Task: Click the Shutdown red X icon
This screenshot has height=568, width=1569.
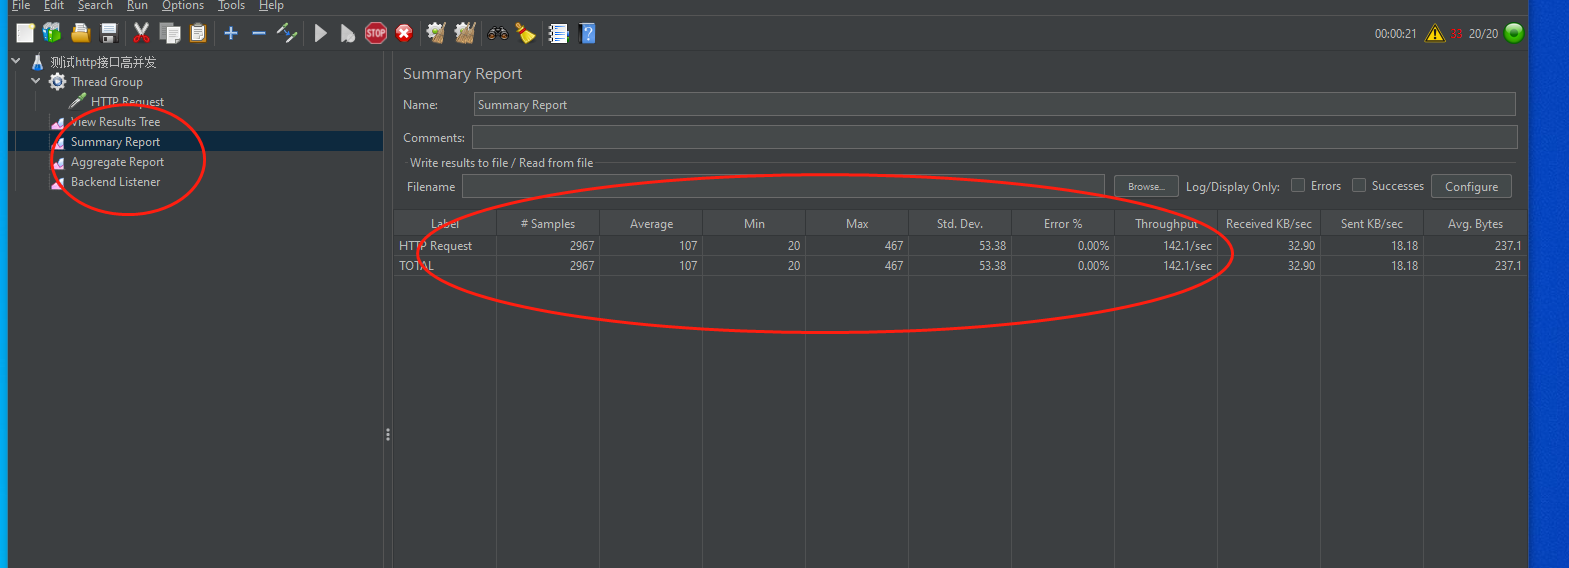Action: (404, 33)
